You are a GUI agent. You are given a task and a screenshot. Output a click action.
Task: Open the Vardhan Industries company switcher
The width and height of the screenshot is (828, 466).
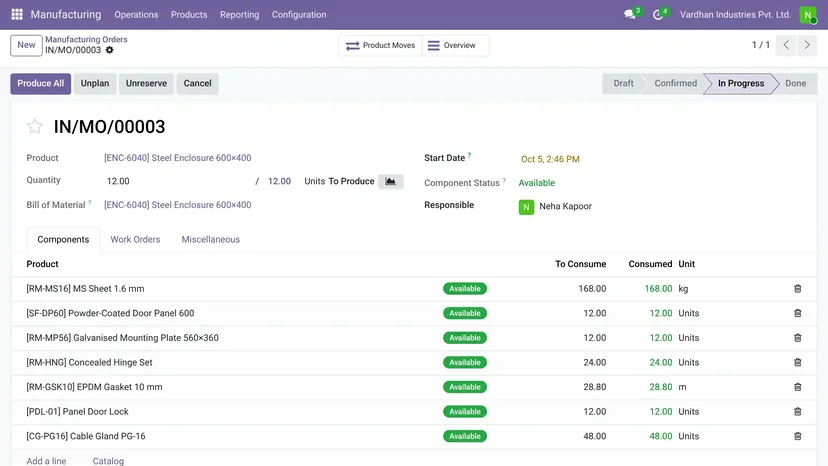coord(735,15)
